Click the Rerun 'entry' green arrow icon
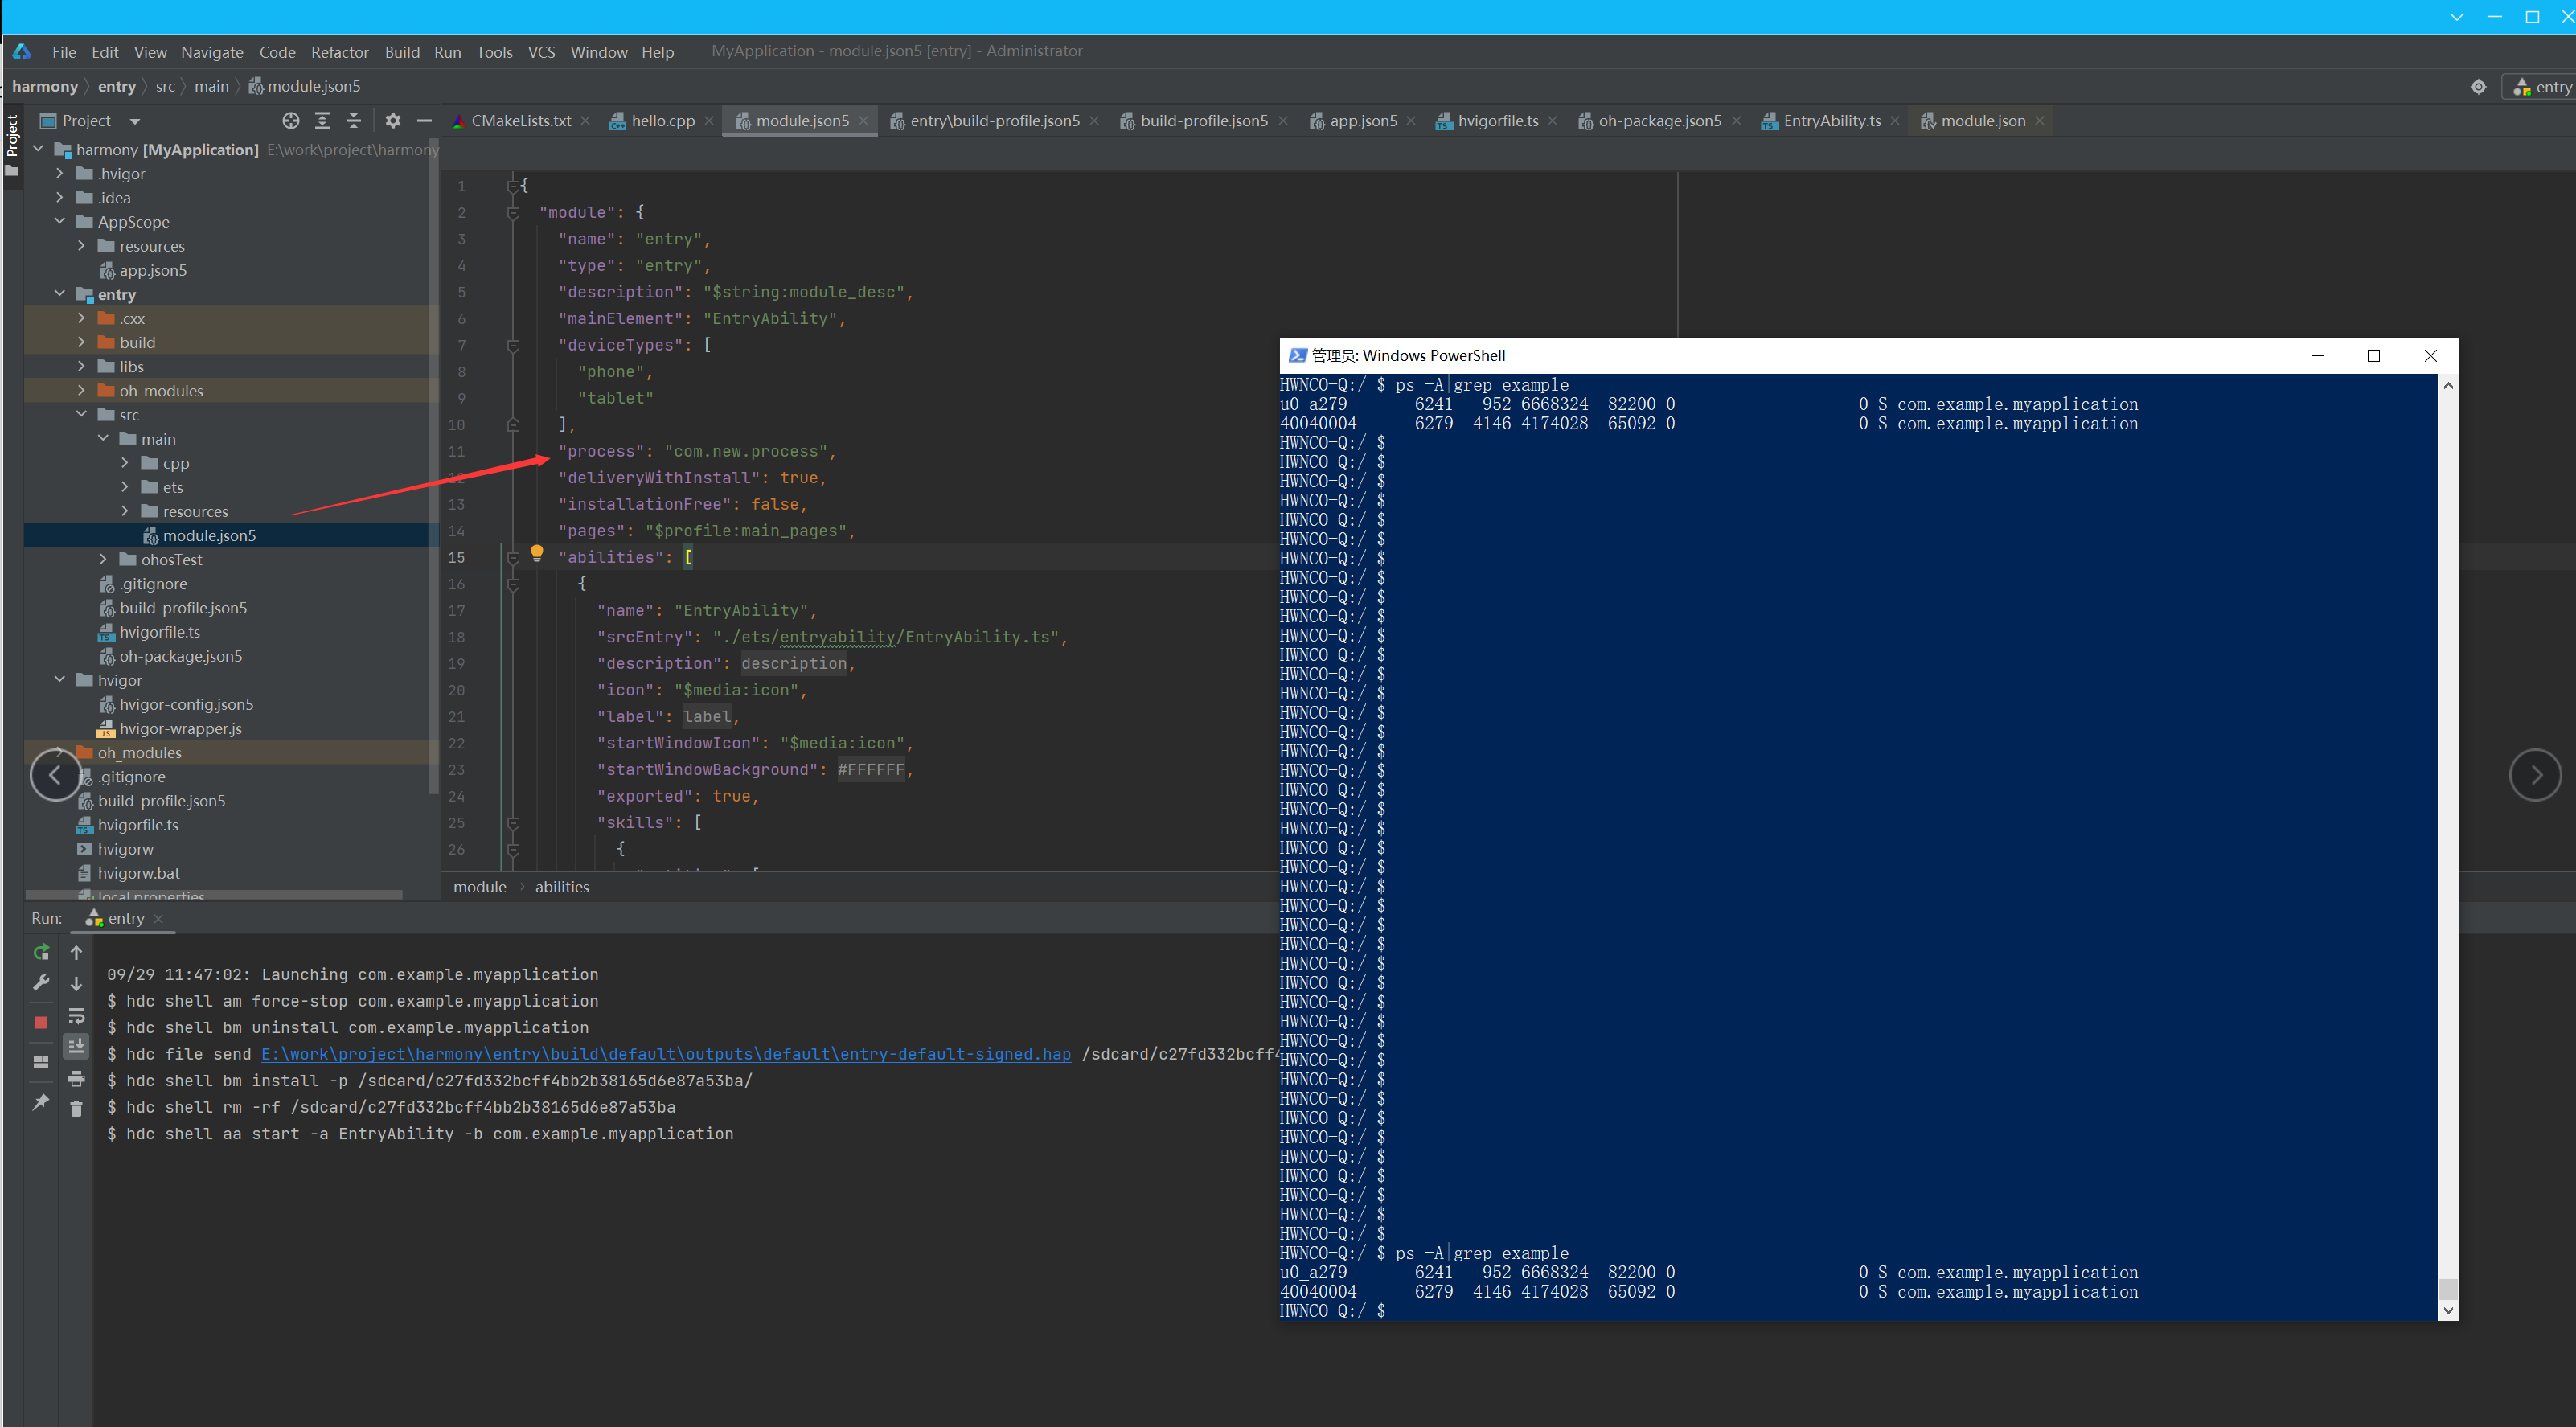This screenshot has width=2576, height=1427. 41,952
